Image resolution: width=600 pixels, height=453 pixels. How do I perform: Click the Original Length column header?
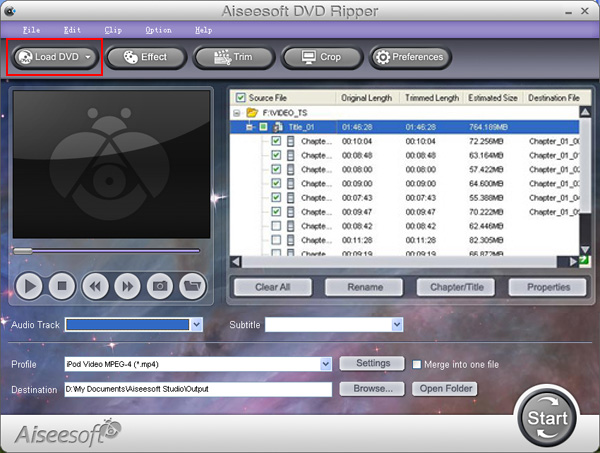click(367, 98)
